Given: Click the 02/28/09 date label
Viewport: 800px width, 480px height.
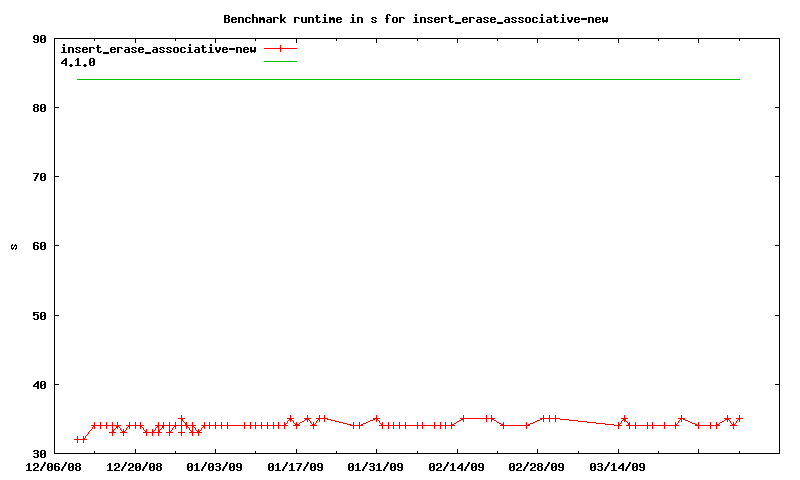Looking at the screenshot, I should 537,466.
